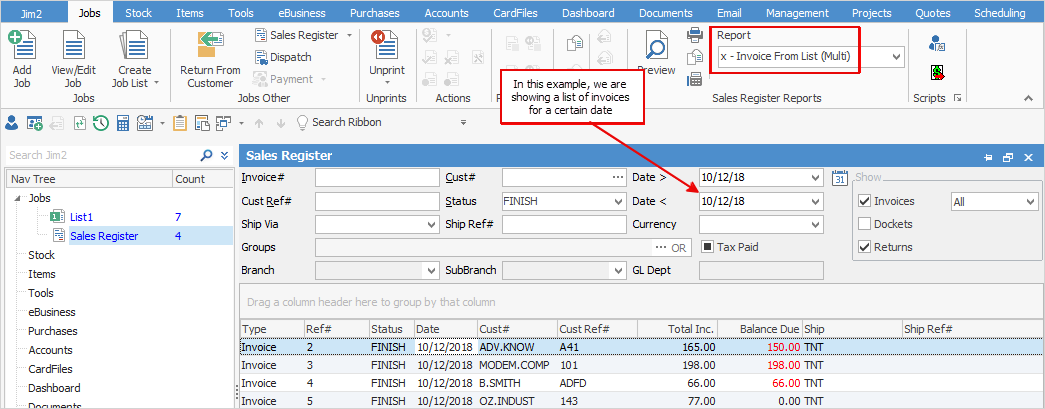Click the clipboard icon in quick toolbar
The image size is (1045, 409).
(179, 123)
